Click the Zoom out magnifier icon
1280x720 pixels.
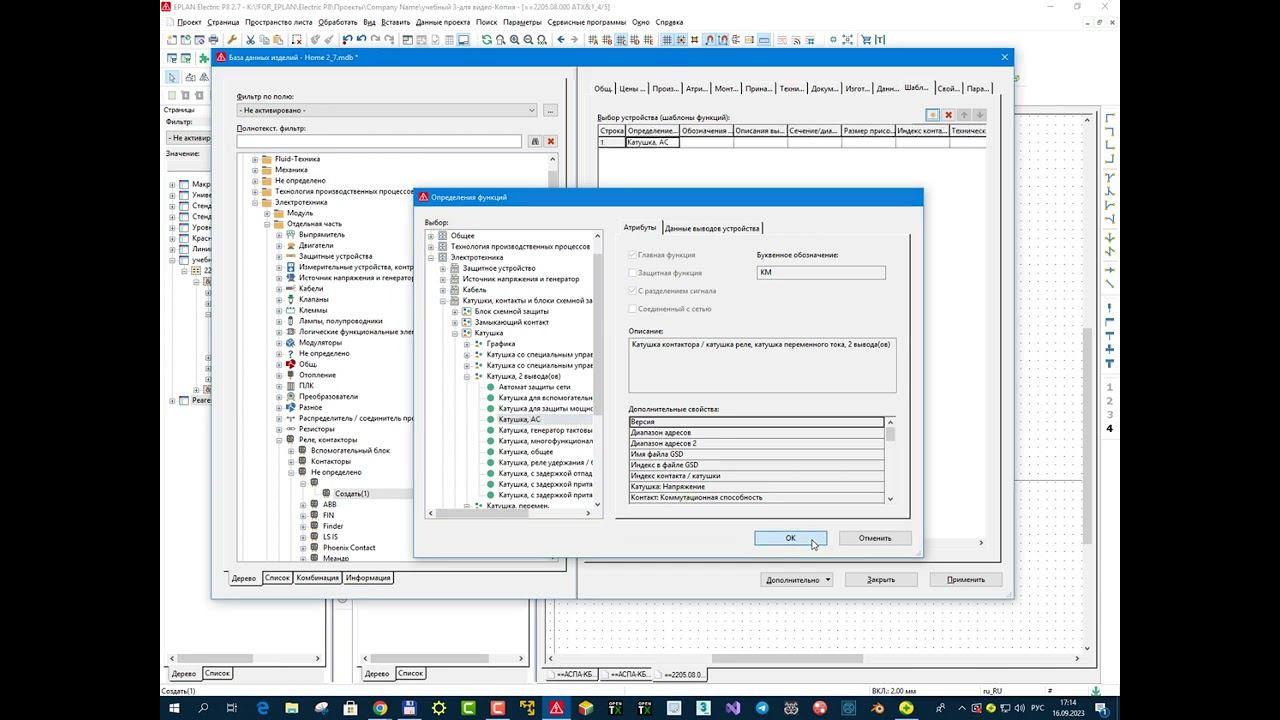click(x=528, y=40)
